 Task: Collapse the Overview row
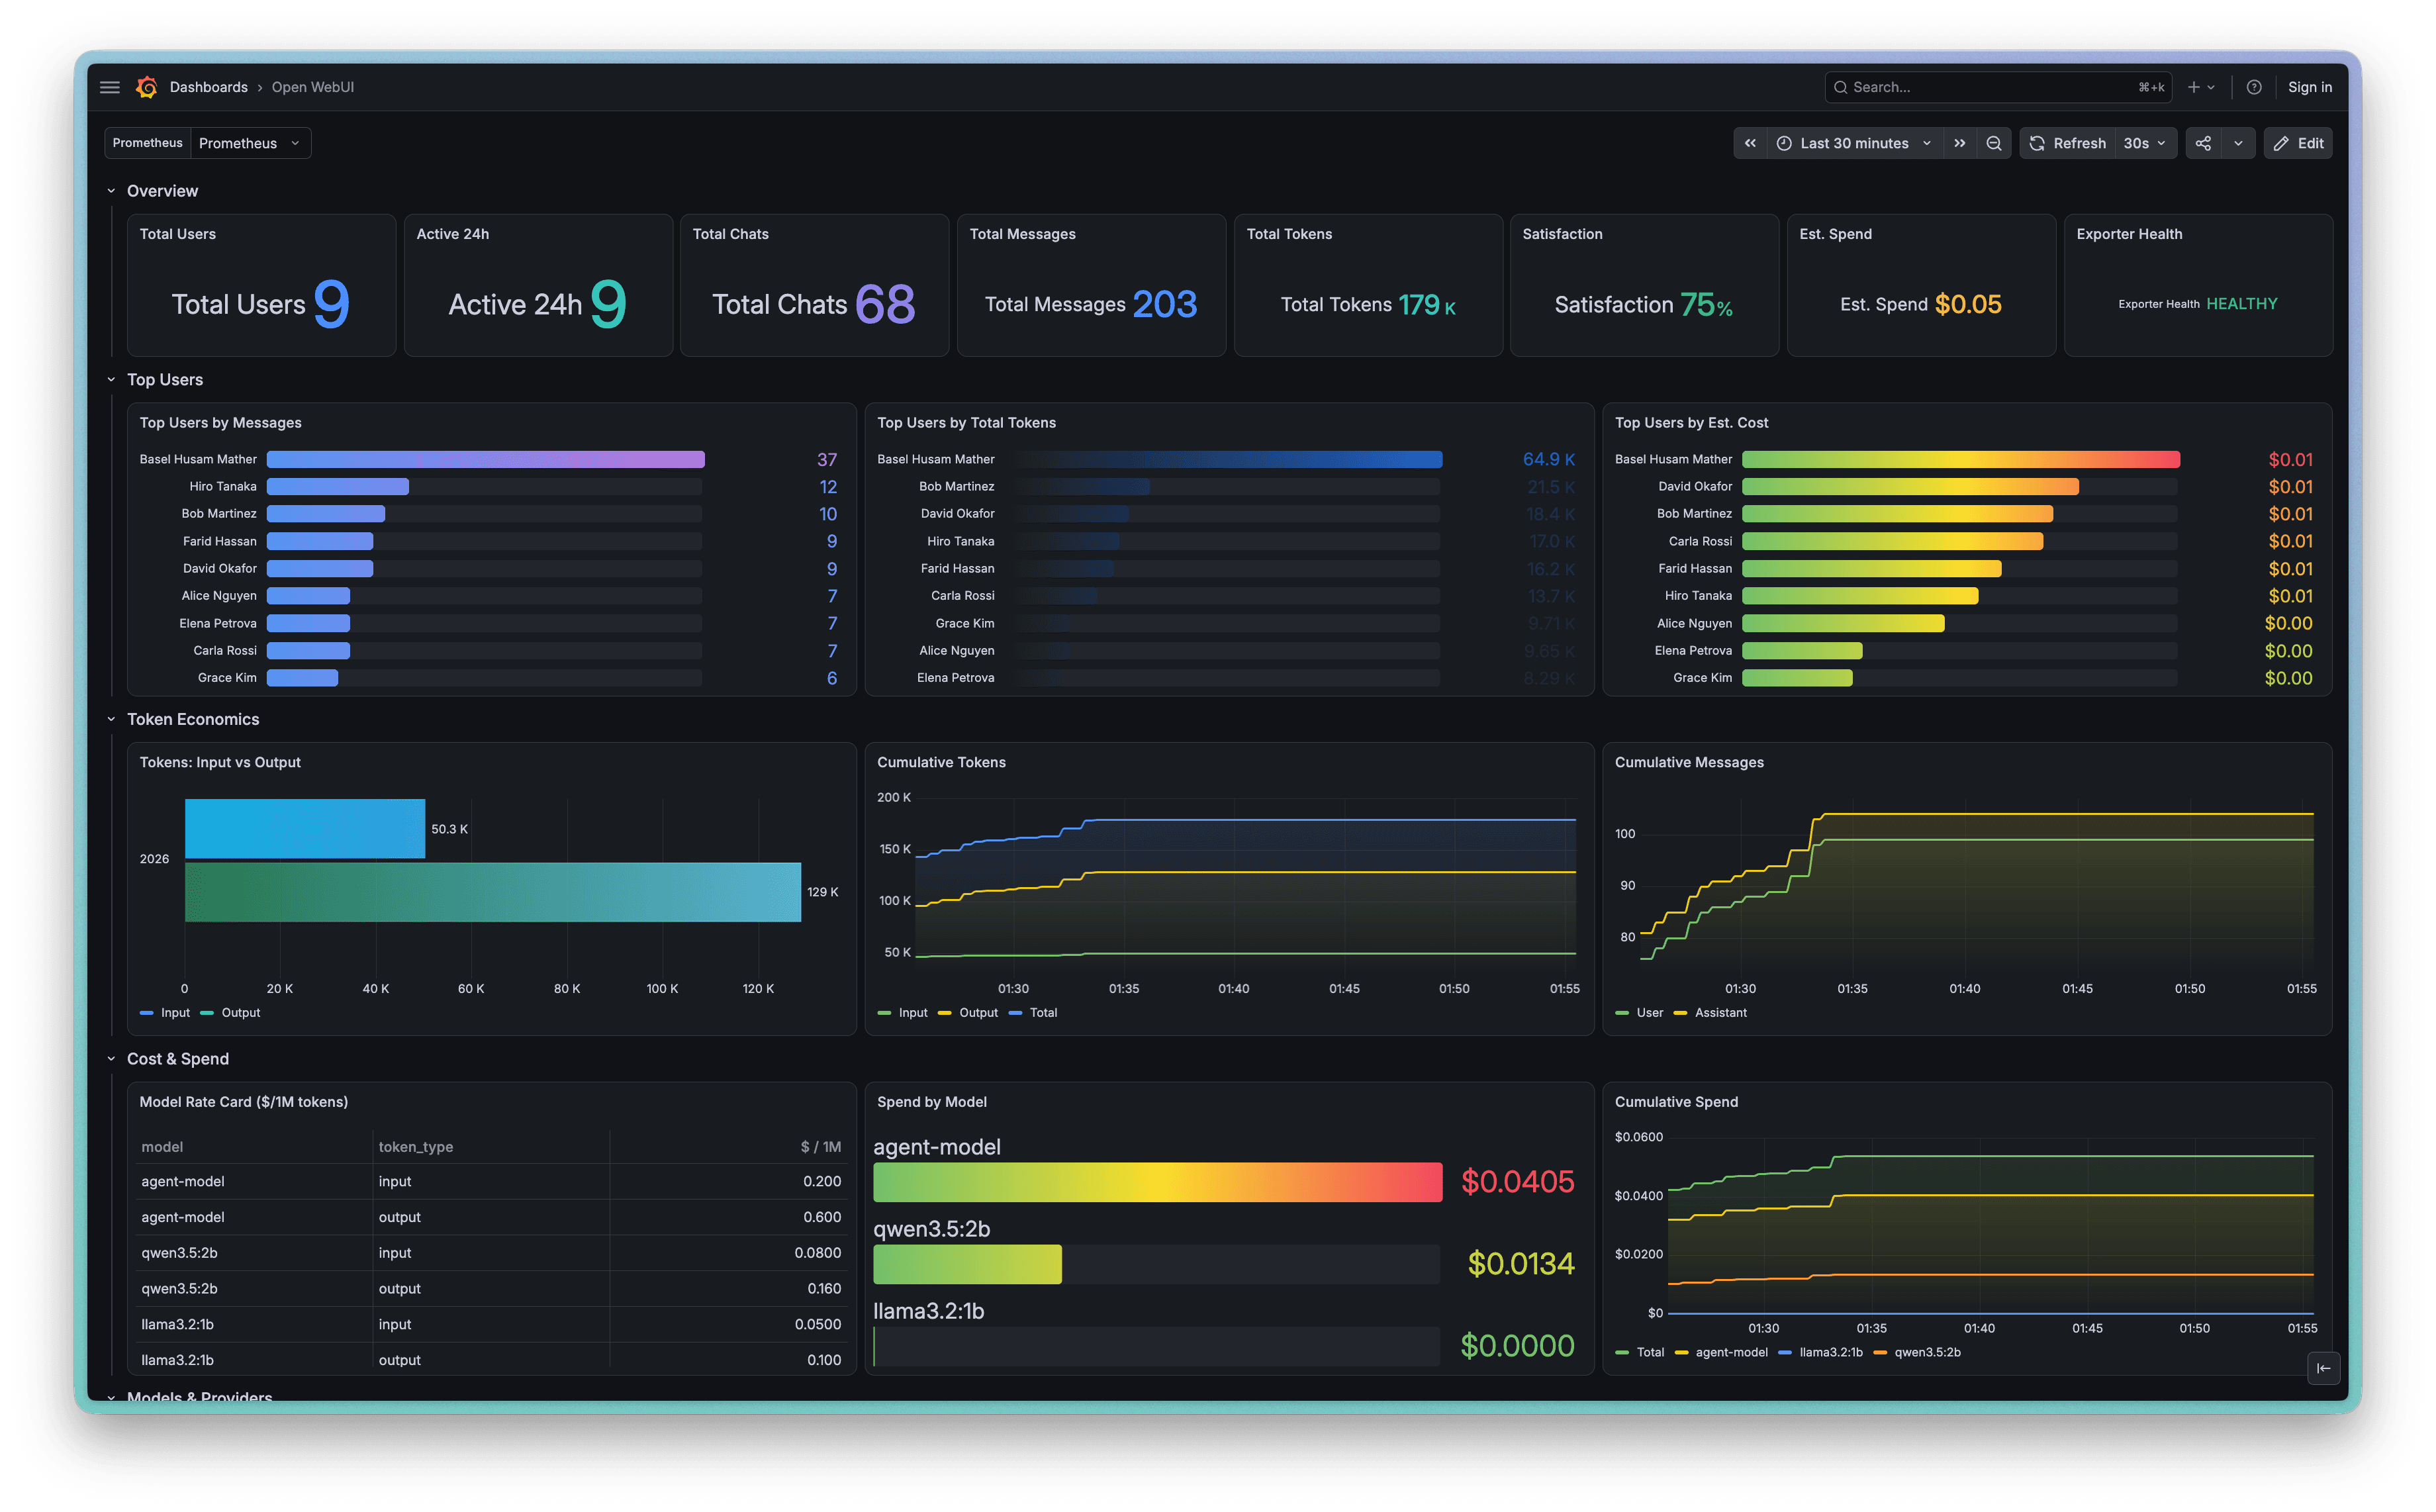point(111,191)
